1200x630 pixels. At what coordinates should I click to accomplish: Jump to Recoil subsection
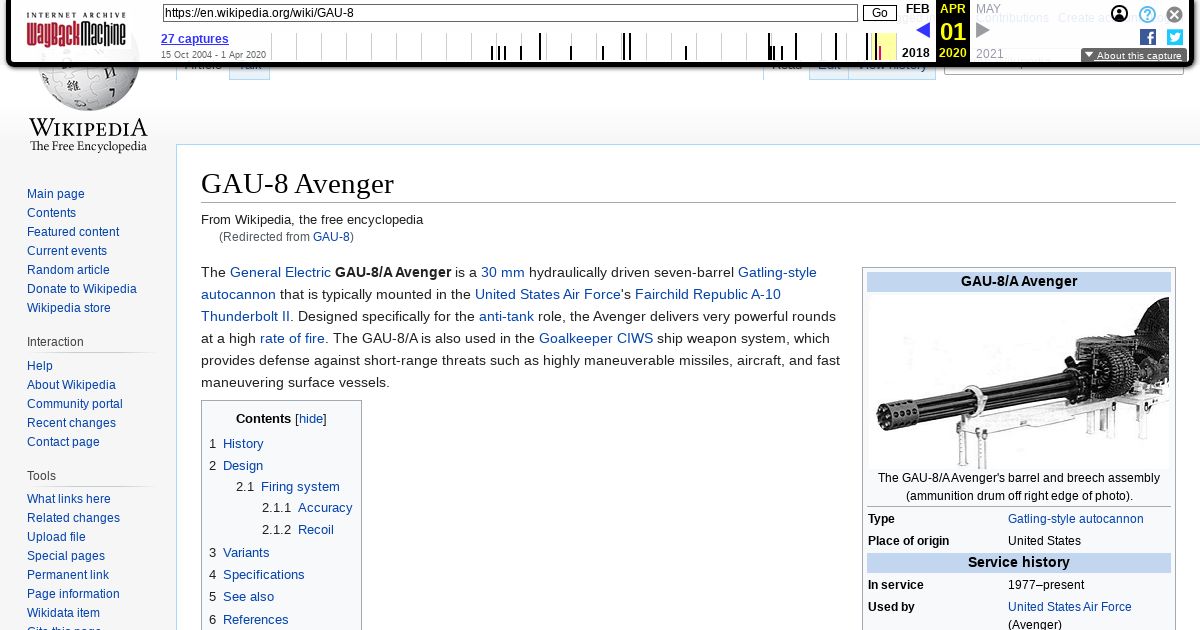click(316, 530)
